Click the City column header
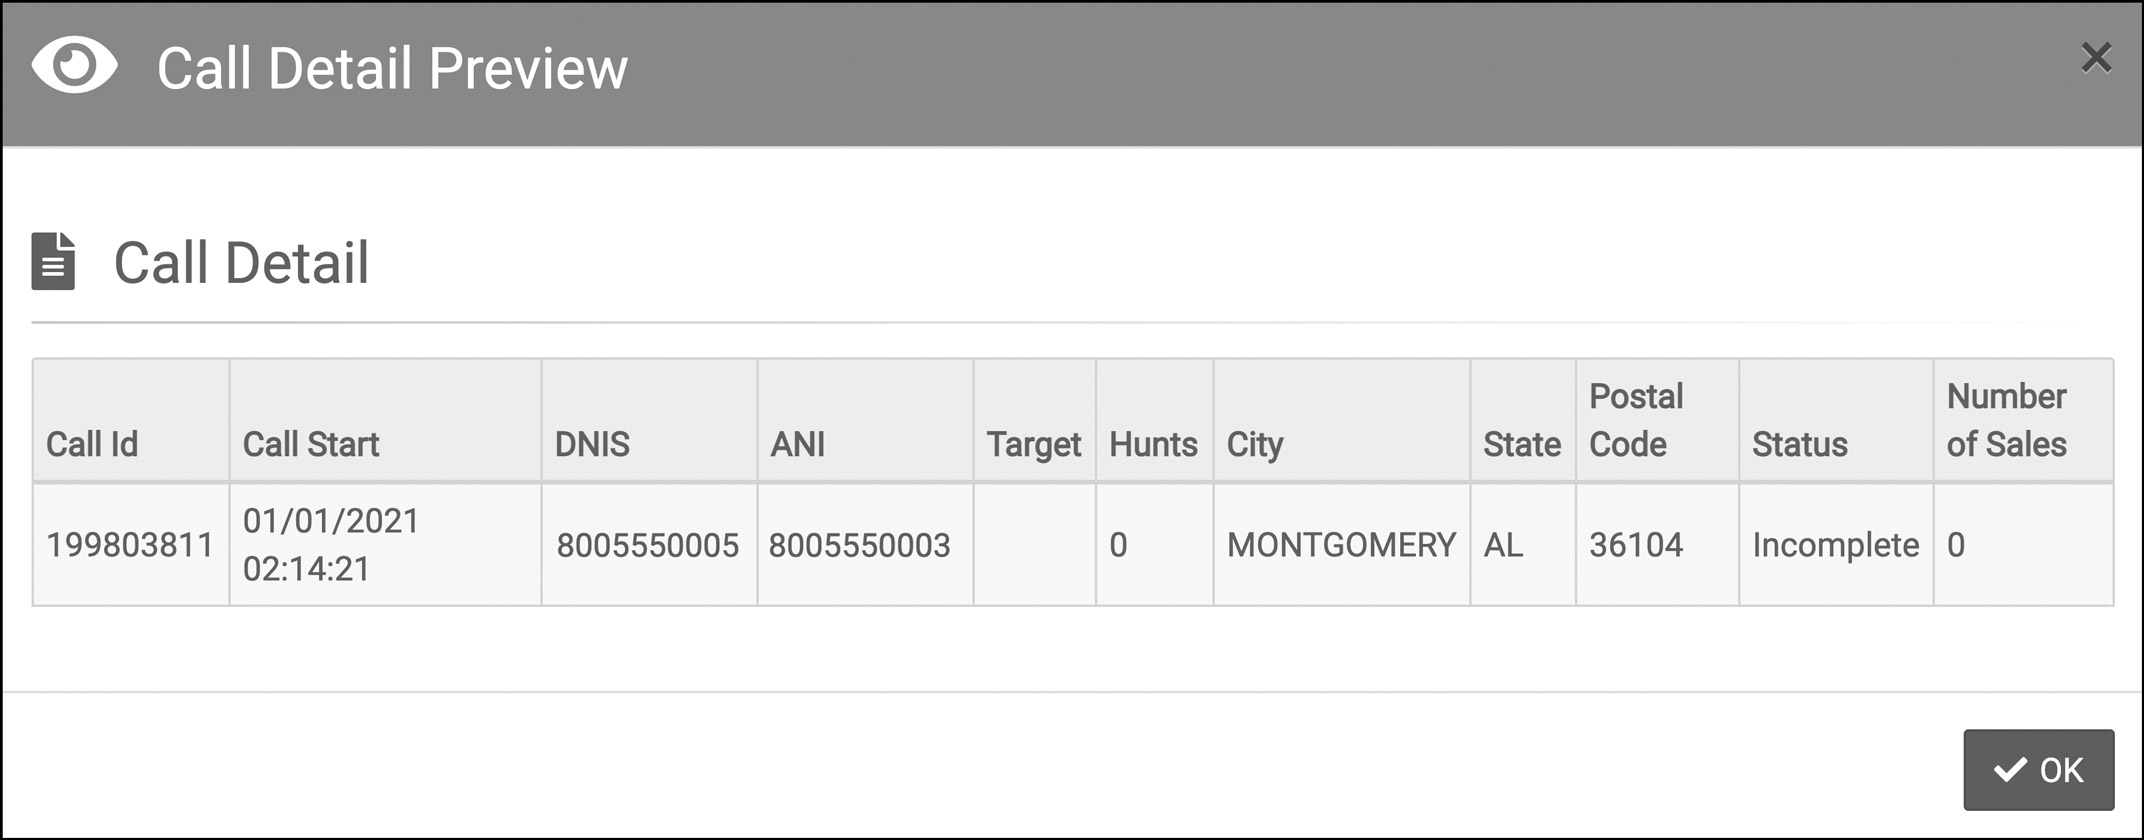This screenshot has width=2144, height=840. pos(1342,421)
